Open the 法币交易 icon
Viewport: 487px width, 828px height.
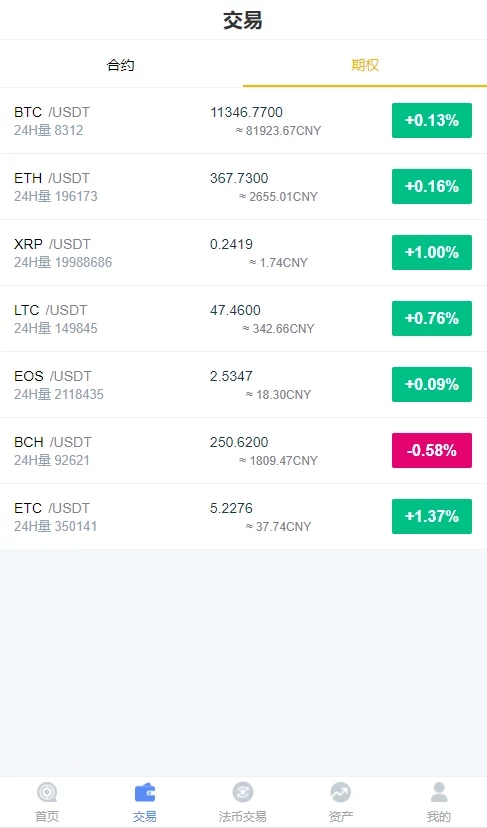tap(242, 793)
